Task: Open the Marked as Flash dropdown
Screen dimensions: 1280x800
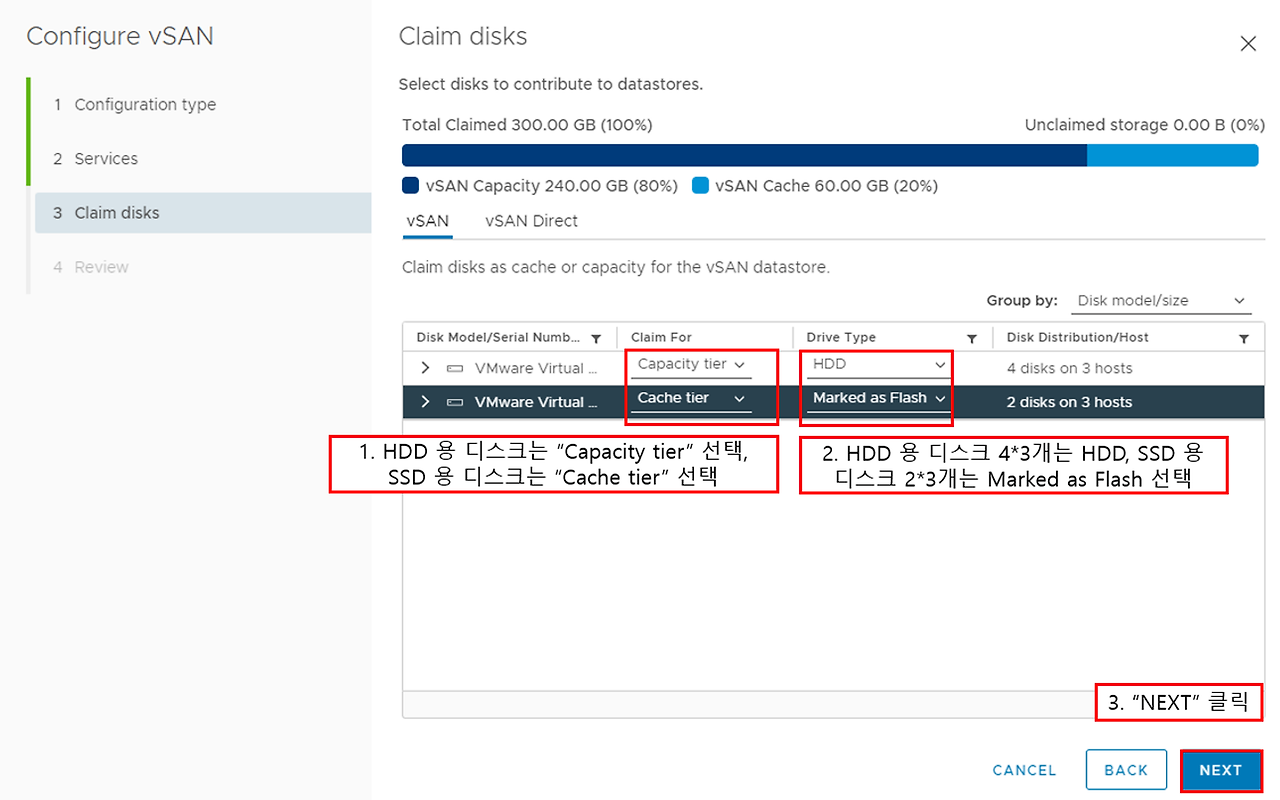Action: tap(877, 399)
